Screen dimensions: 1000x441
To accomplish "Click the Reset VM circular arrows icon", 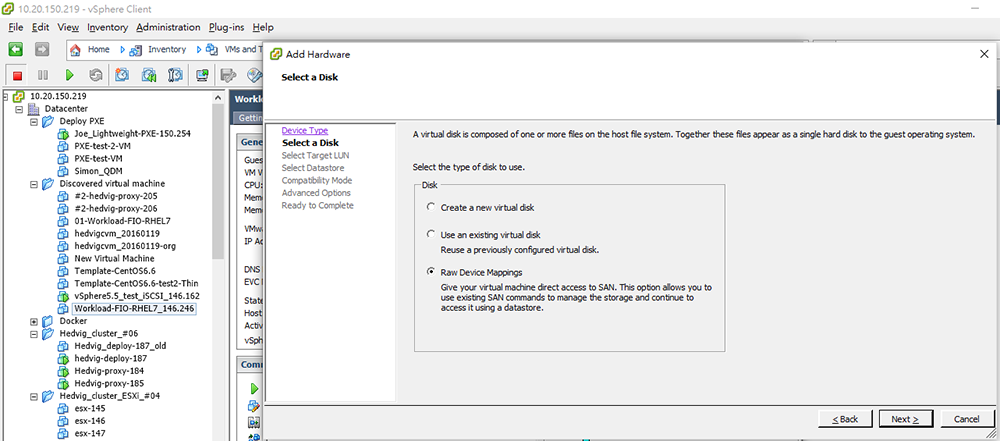I will point(96,75).
